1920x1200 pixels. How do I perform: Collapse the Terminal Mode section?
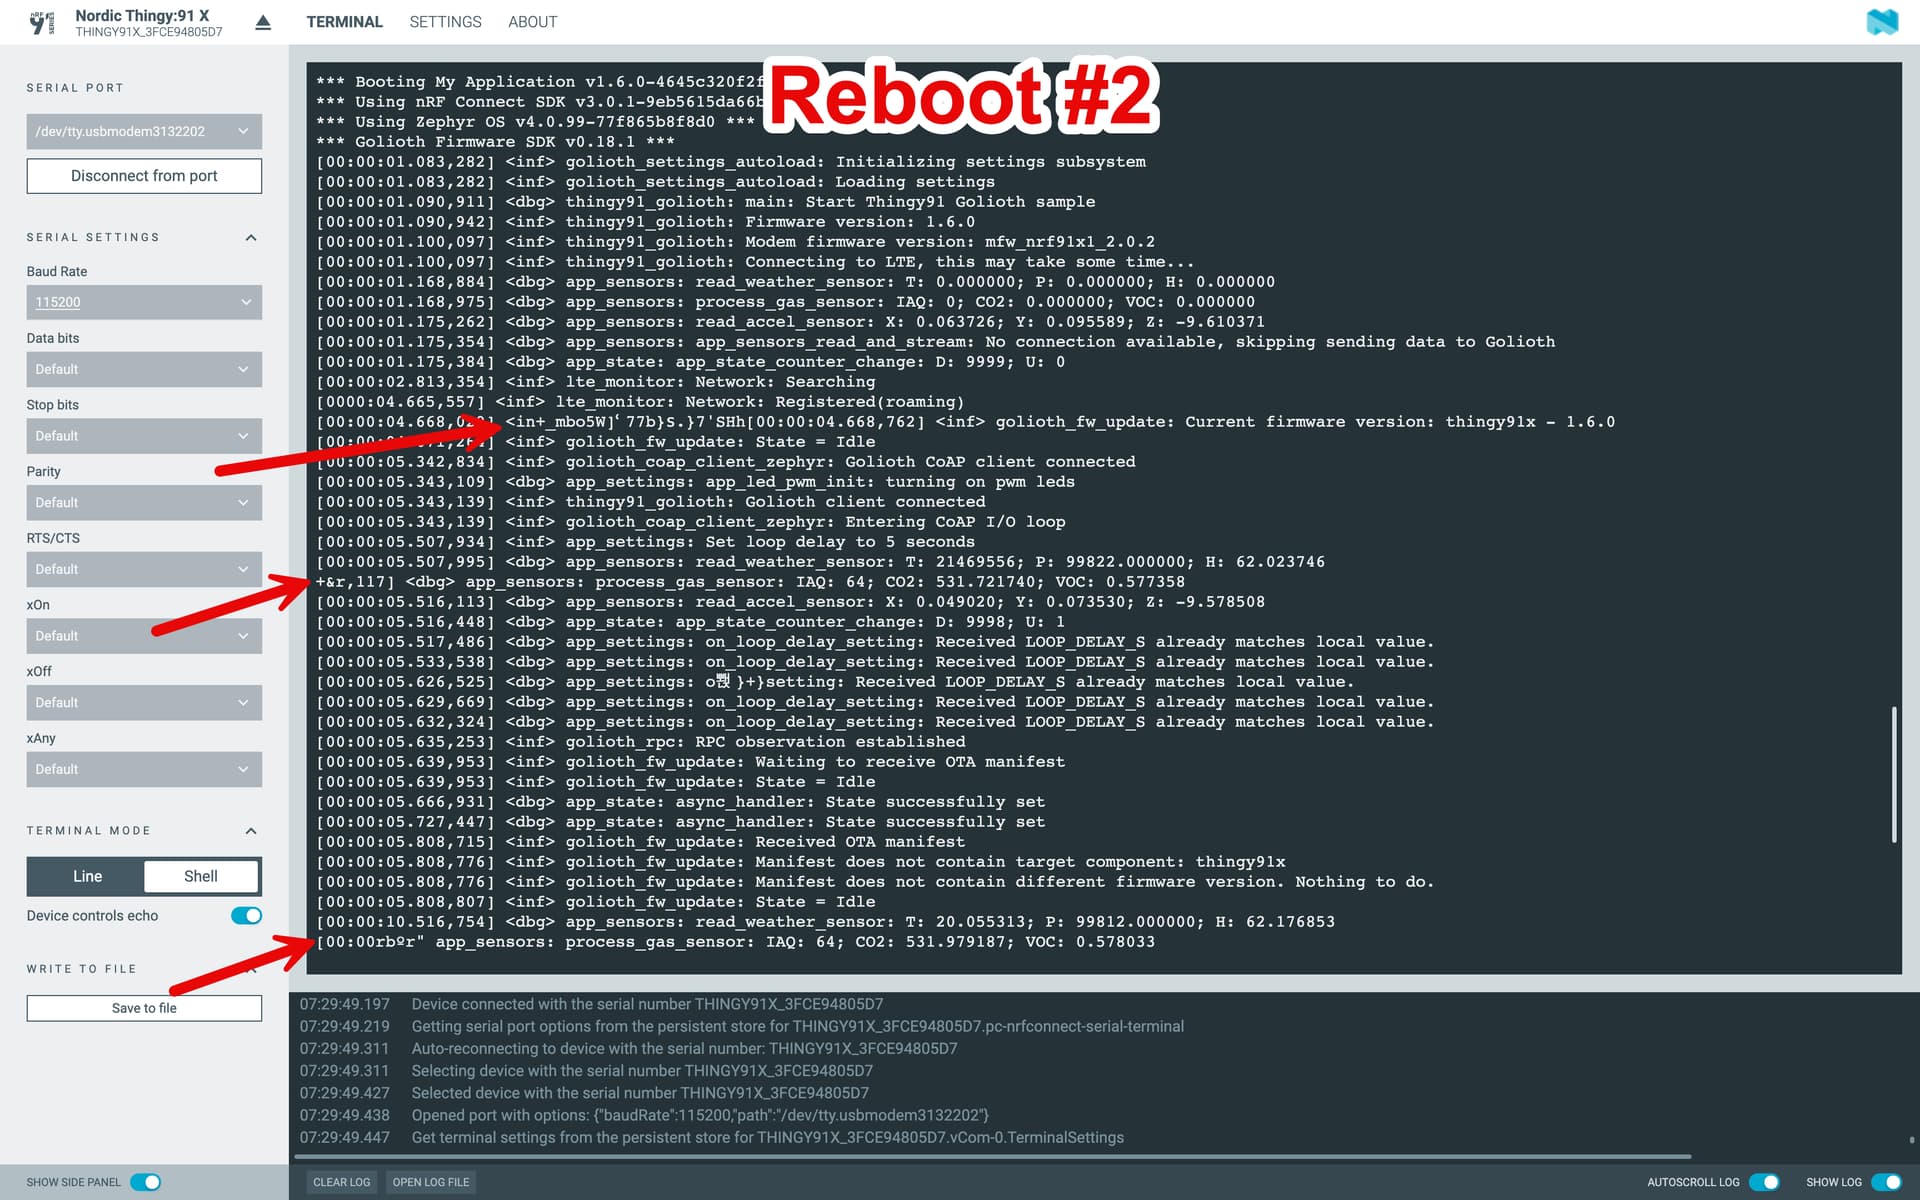251,831
